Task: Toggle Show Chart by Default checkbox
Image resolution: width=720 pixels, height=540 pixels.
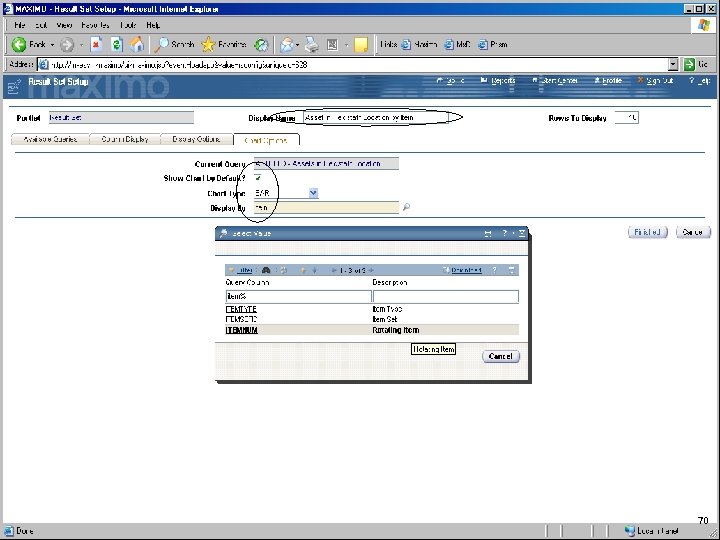Action: pyautogui.click(x=258, y=178)
